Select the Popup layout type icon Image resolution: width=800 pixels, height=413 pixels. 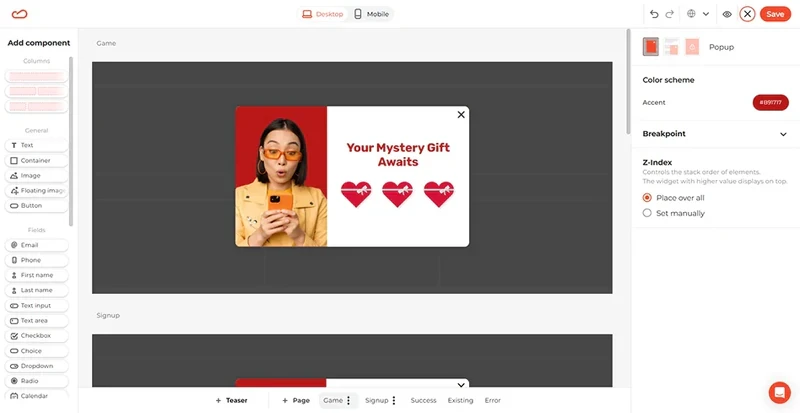point(651,47)
